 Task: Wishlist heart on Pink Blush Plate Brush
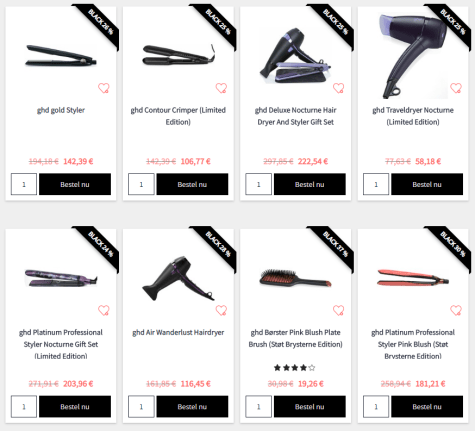[339, 310]
